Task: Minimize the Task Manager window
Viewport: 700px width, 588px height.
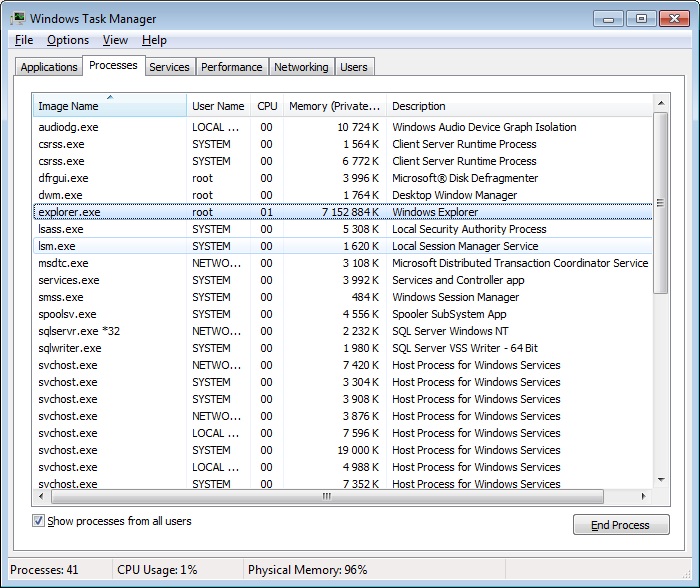Action: [608, 19]
